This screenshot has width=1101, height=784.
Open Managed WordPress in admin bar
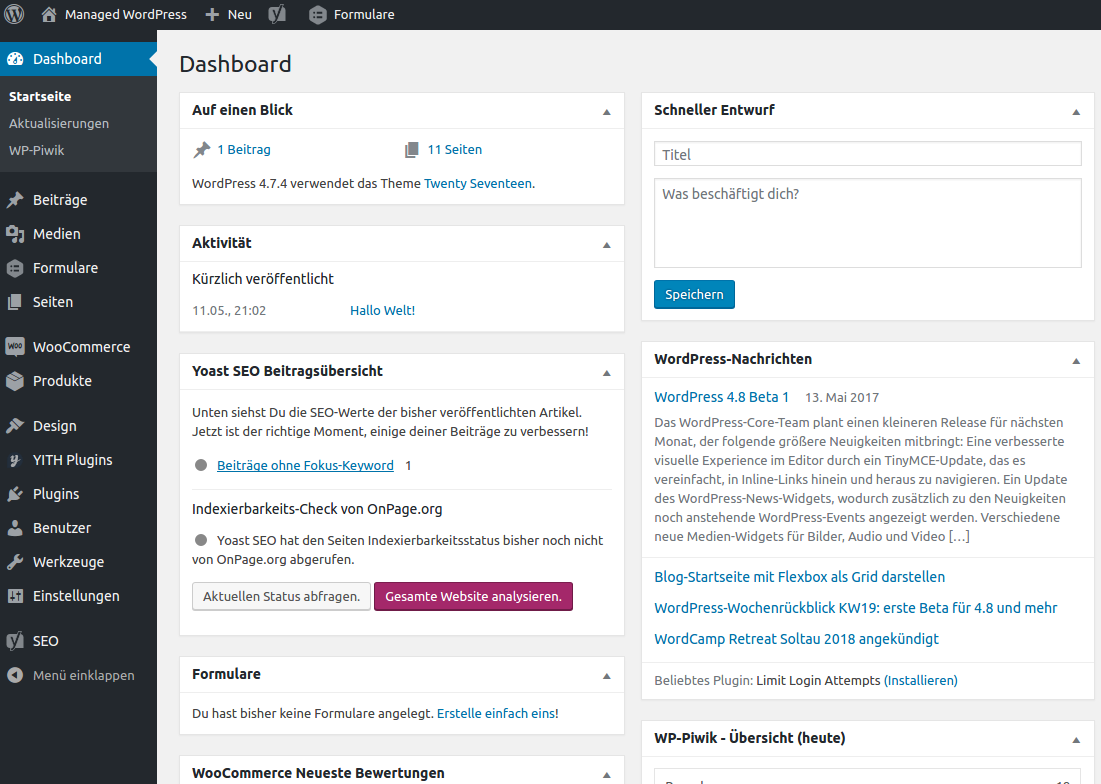[126, 14]
